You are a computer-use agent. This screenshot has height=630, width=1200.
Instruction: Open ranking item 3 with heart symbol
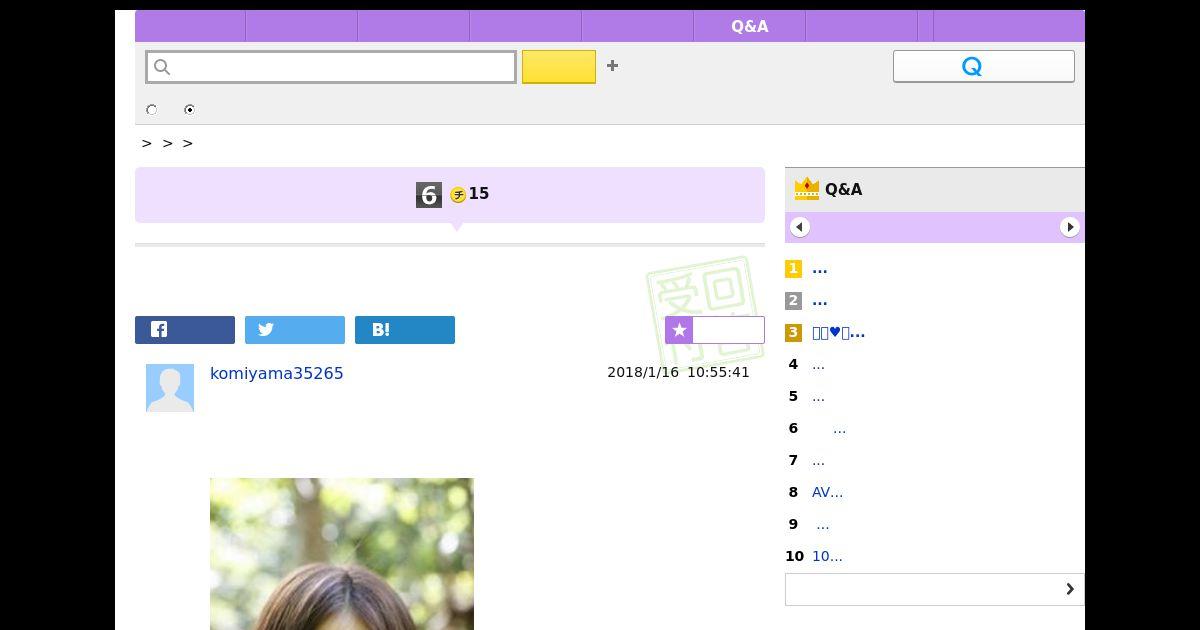[x=839, y=333]
